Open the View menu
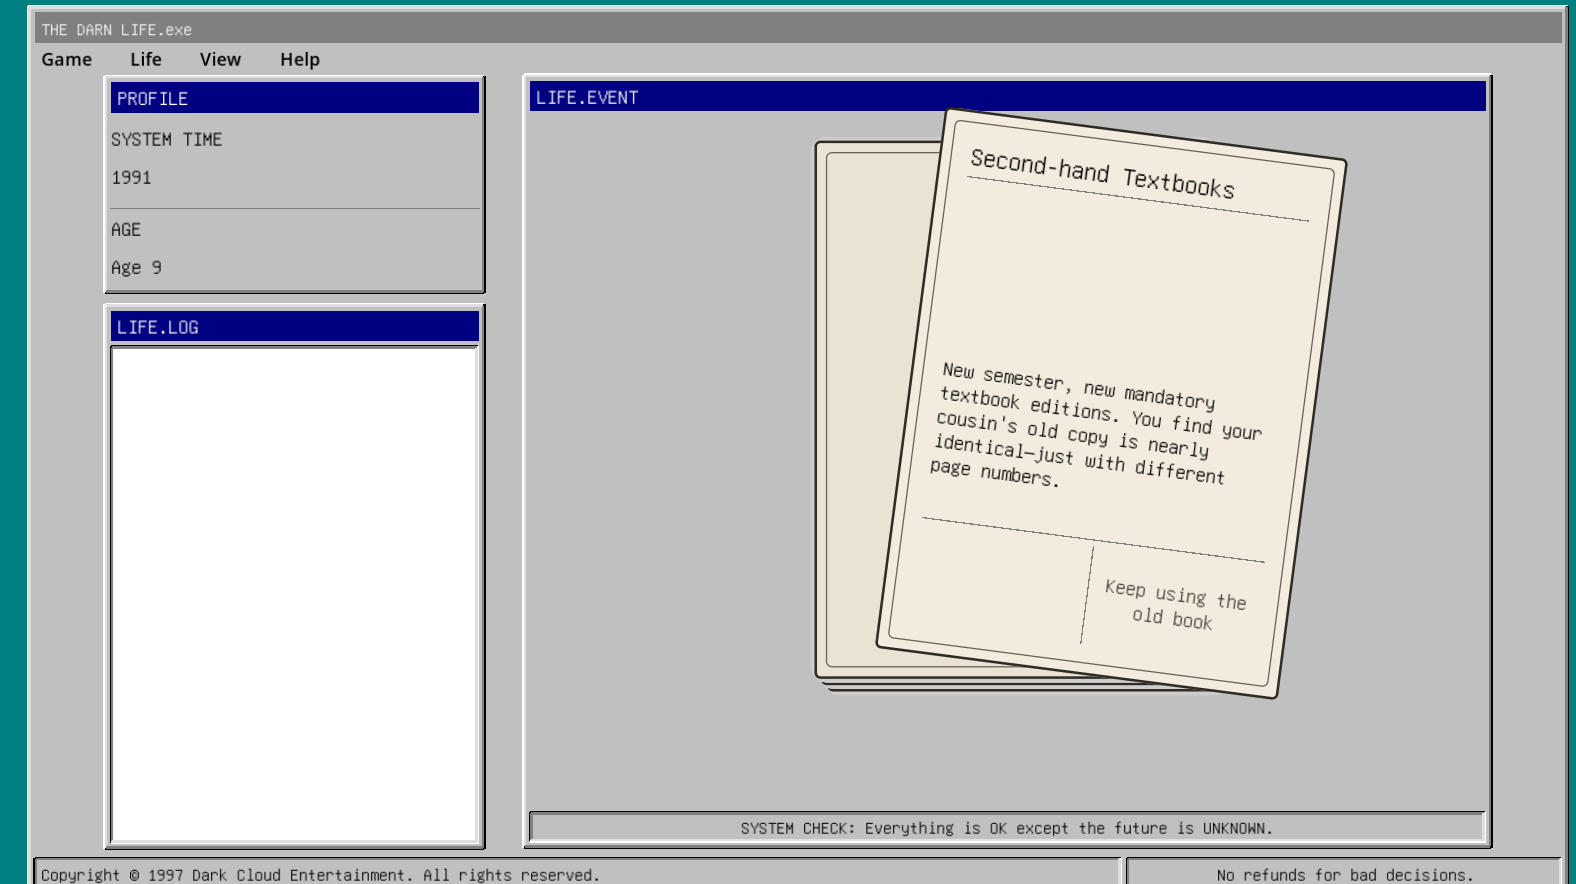 [220, 59]
